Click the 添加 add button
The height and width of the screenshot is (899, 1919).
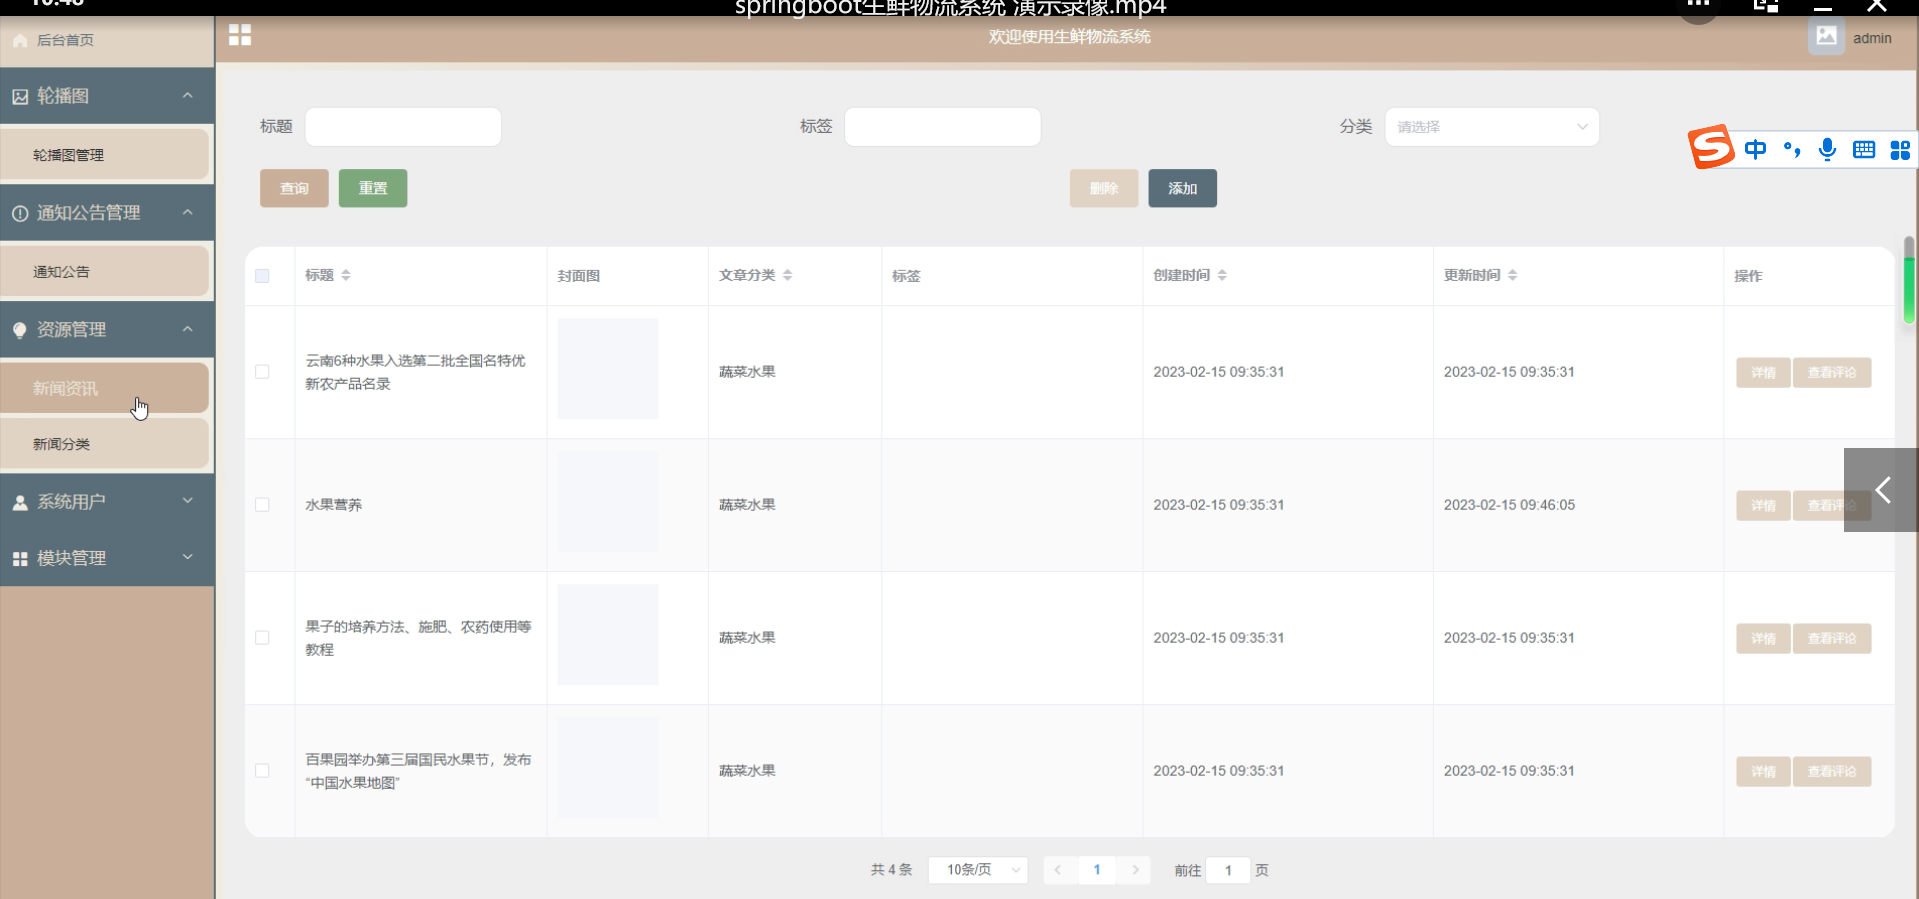pyautogui.click(x=1183, y=188)
